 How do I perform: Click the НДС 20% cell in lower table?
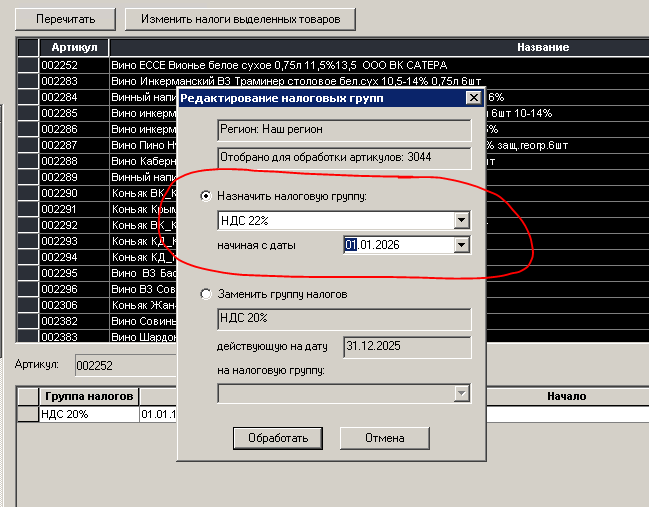(x=87, y=414)
